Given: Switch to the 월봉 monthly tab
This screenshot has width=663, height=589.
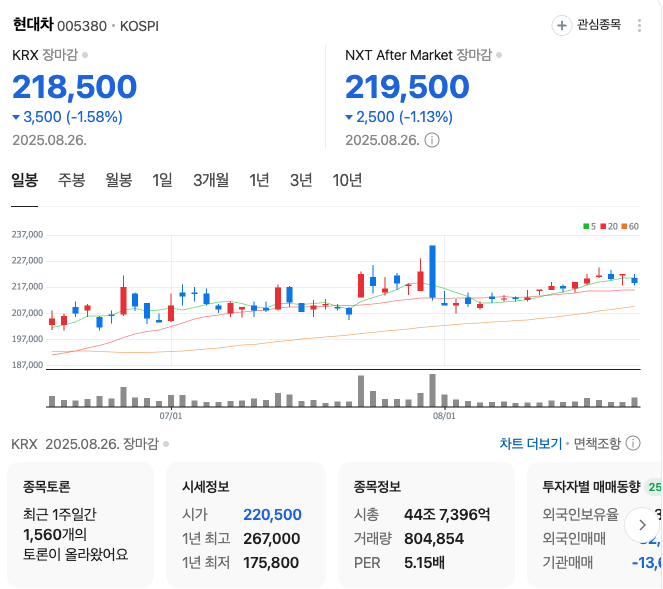Looking at the screenshot, I should 119,181.
